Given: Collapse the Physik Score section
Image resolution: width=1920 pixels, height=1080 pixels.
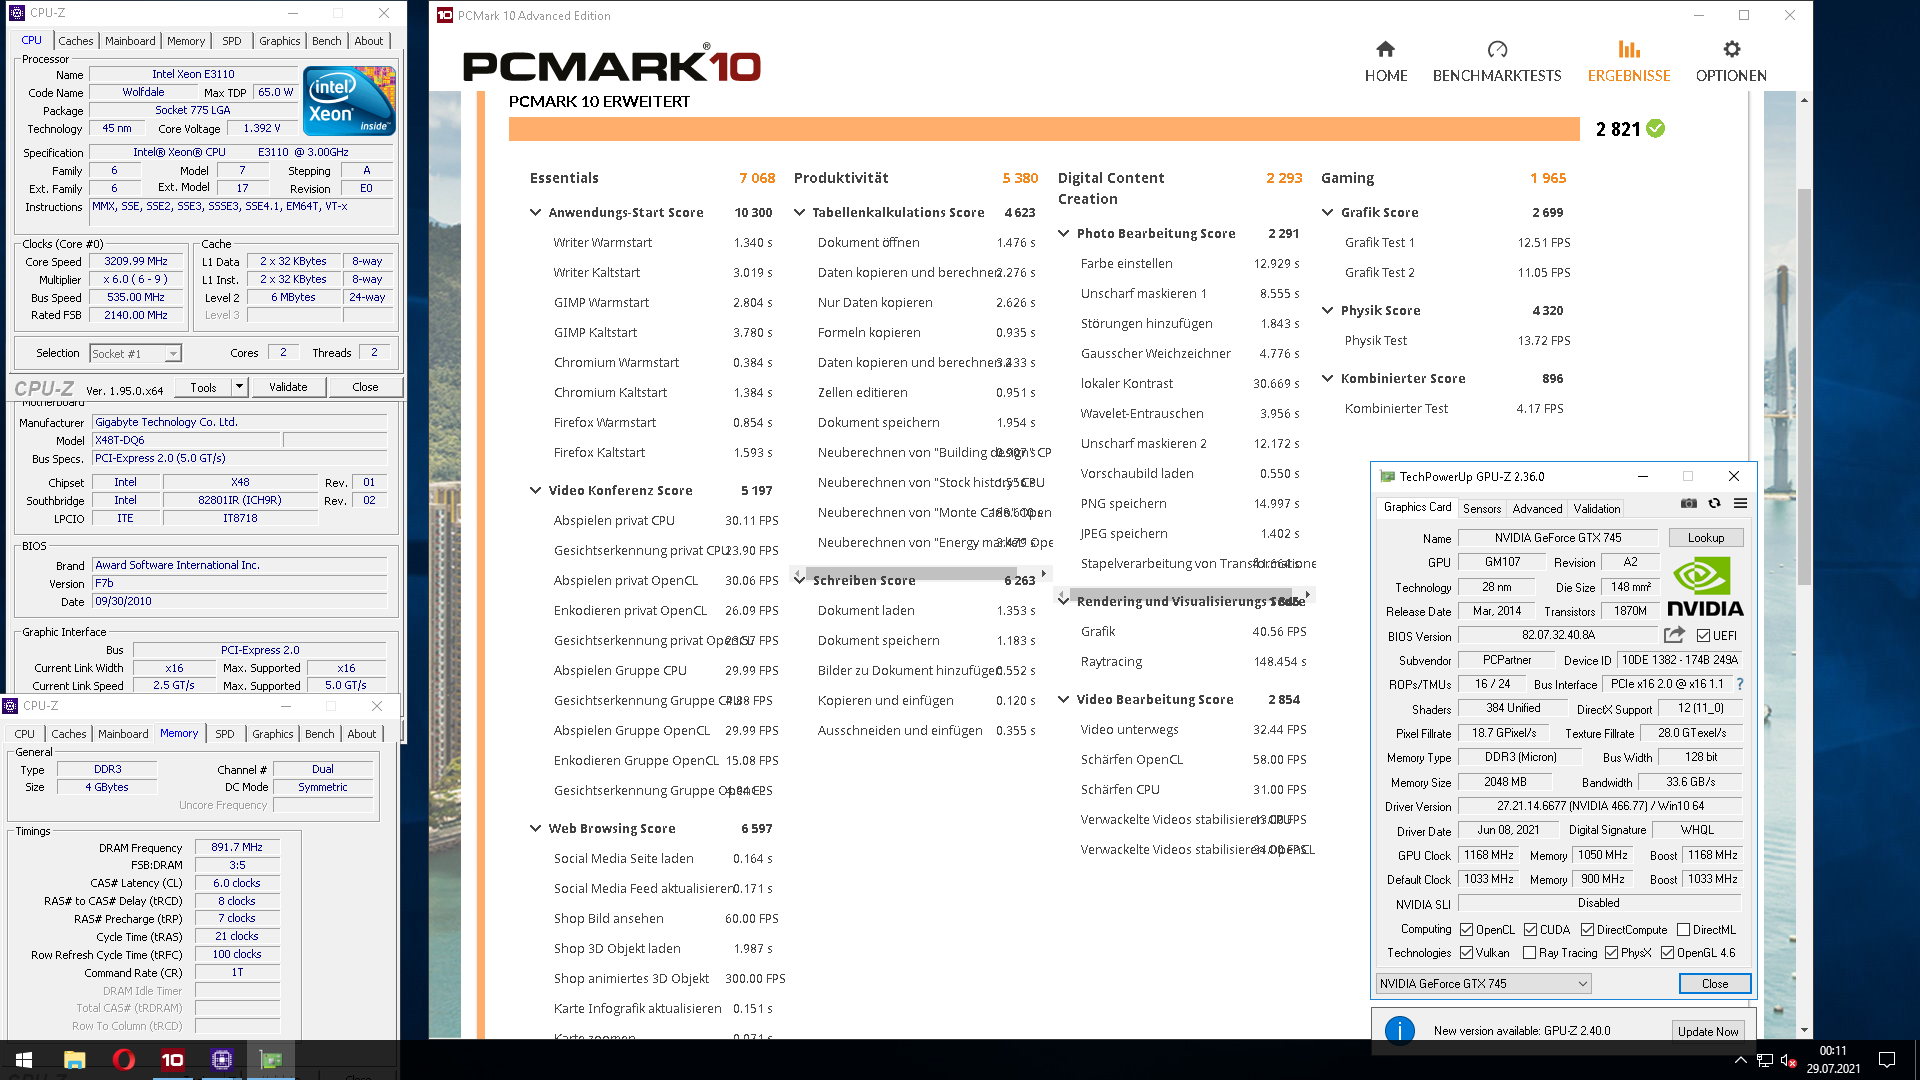Looking at the screenshot, I should (1327, 310).
